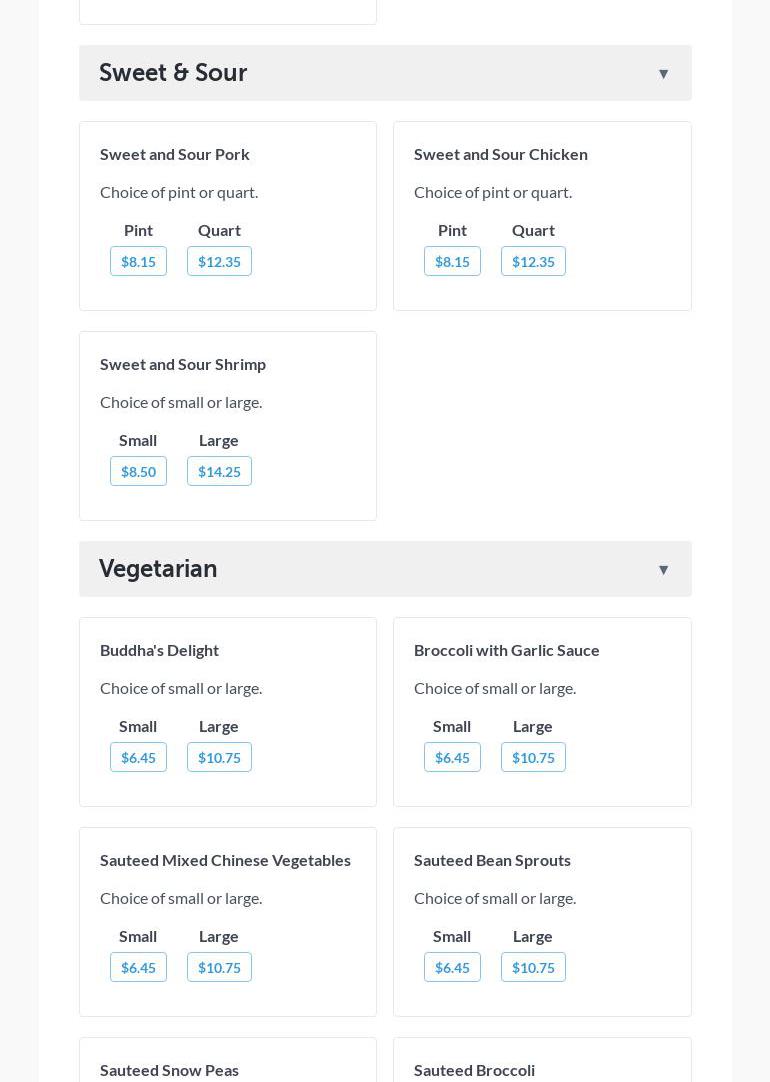Pick Small $6.45 Sauteed Mixed Chinese Vegetables
Image resolution: width=770 pixels, height=1082 pixels.
[138, 968]
